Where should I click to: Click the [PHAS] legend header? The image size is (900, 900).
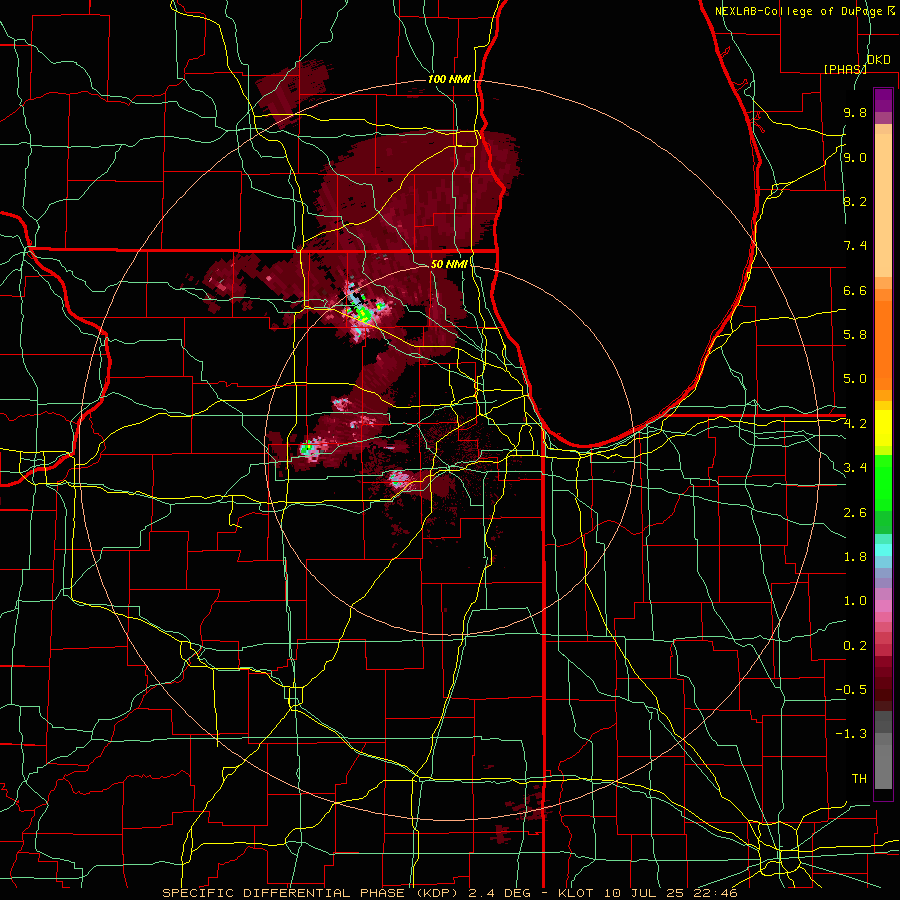845,69
